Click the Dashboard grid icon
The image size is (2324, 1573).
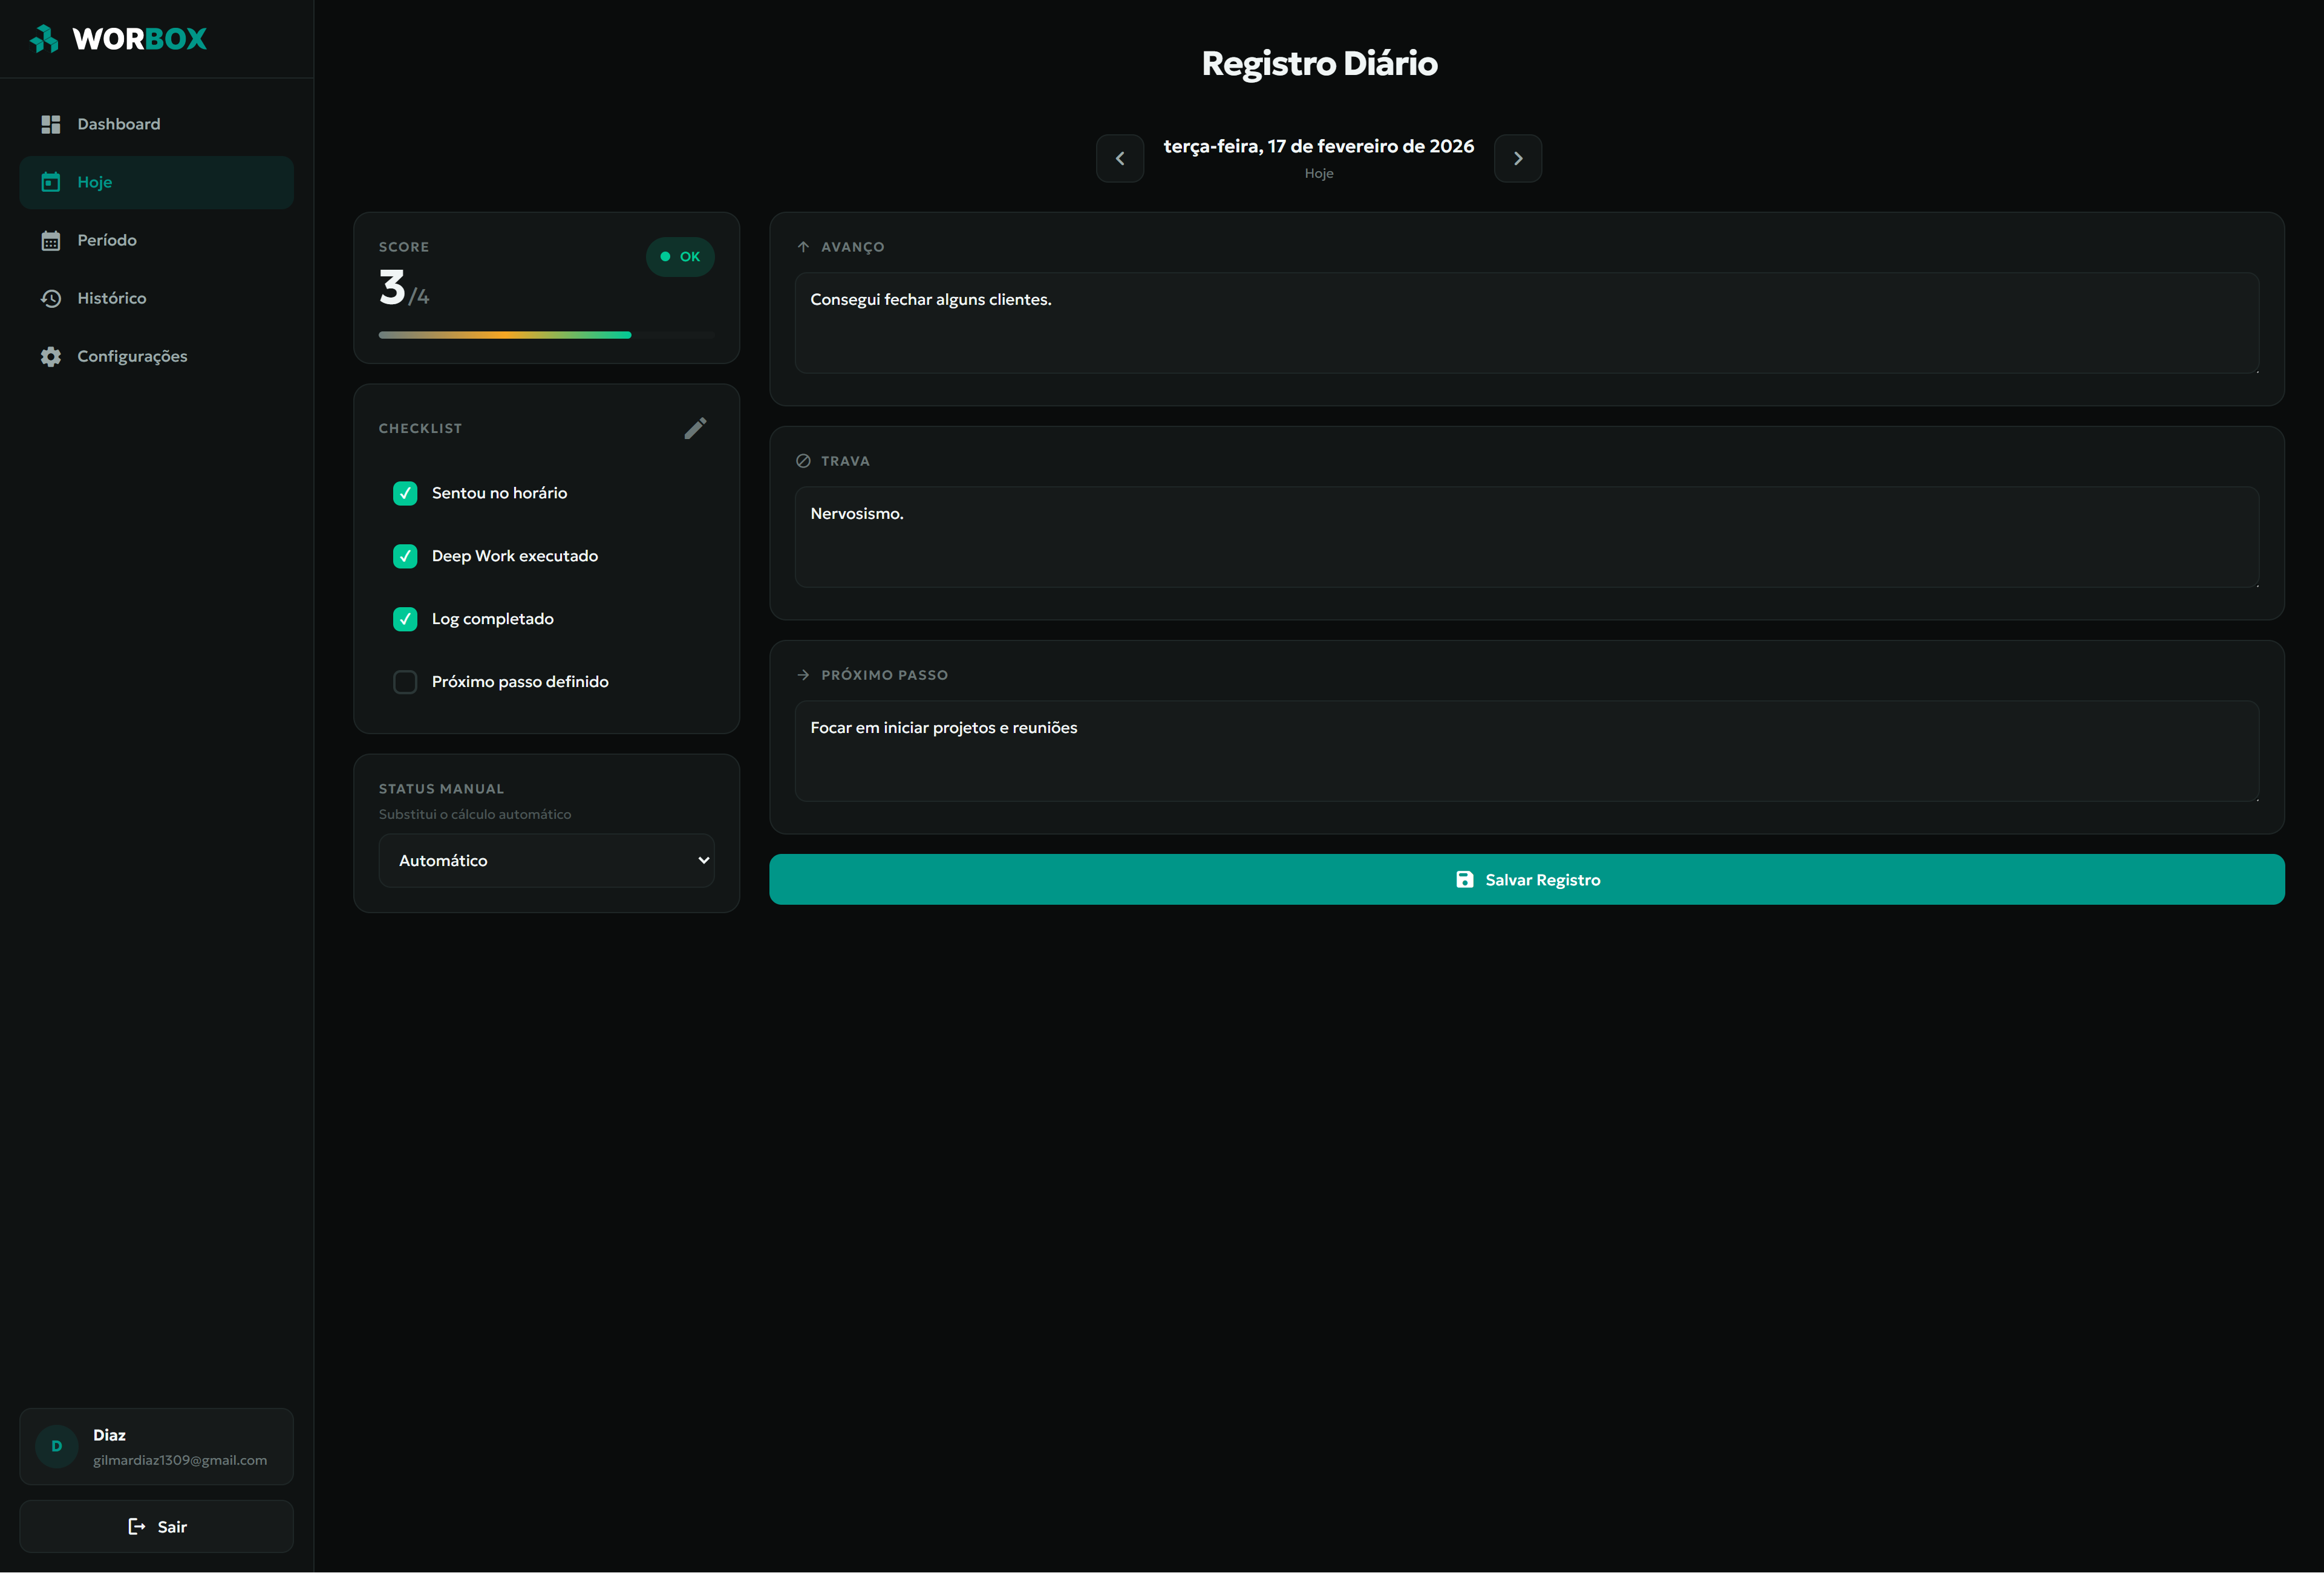[x=51, y=124]
